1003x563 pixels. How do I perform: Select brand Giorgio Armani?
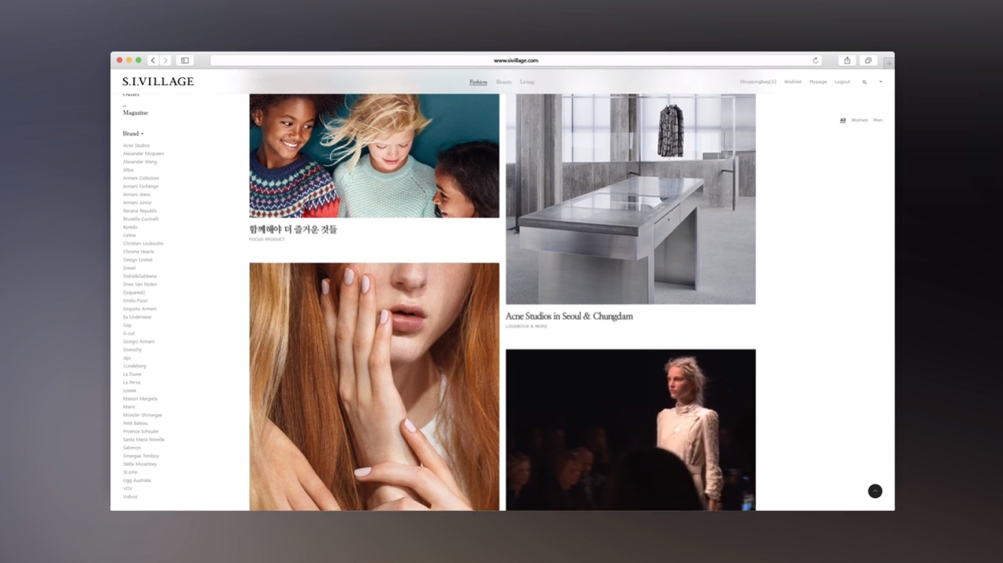coord(138,342)
